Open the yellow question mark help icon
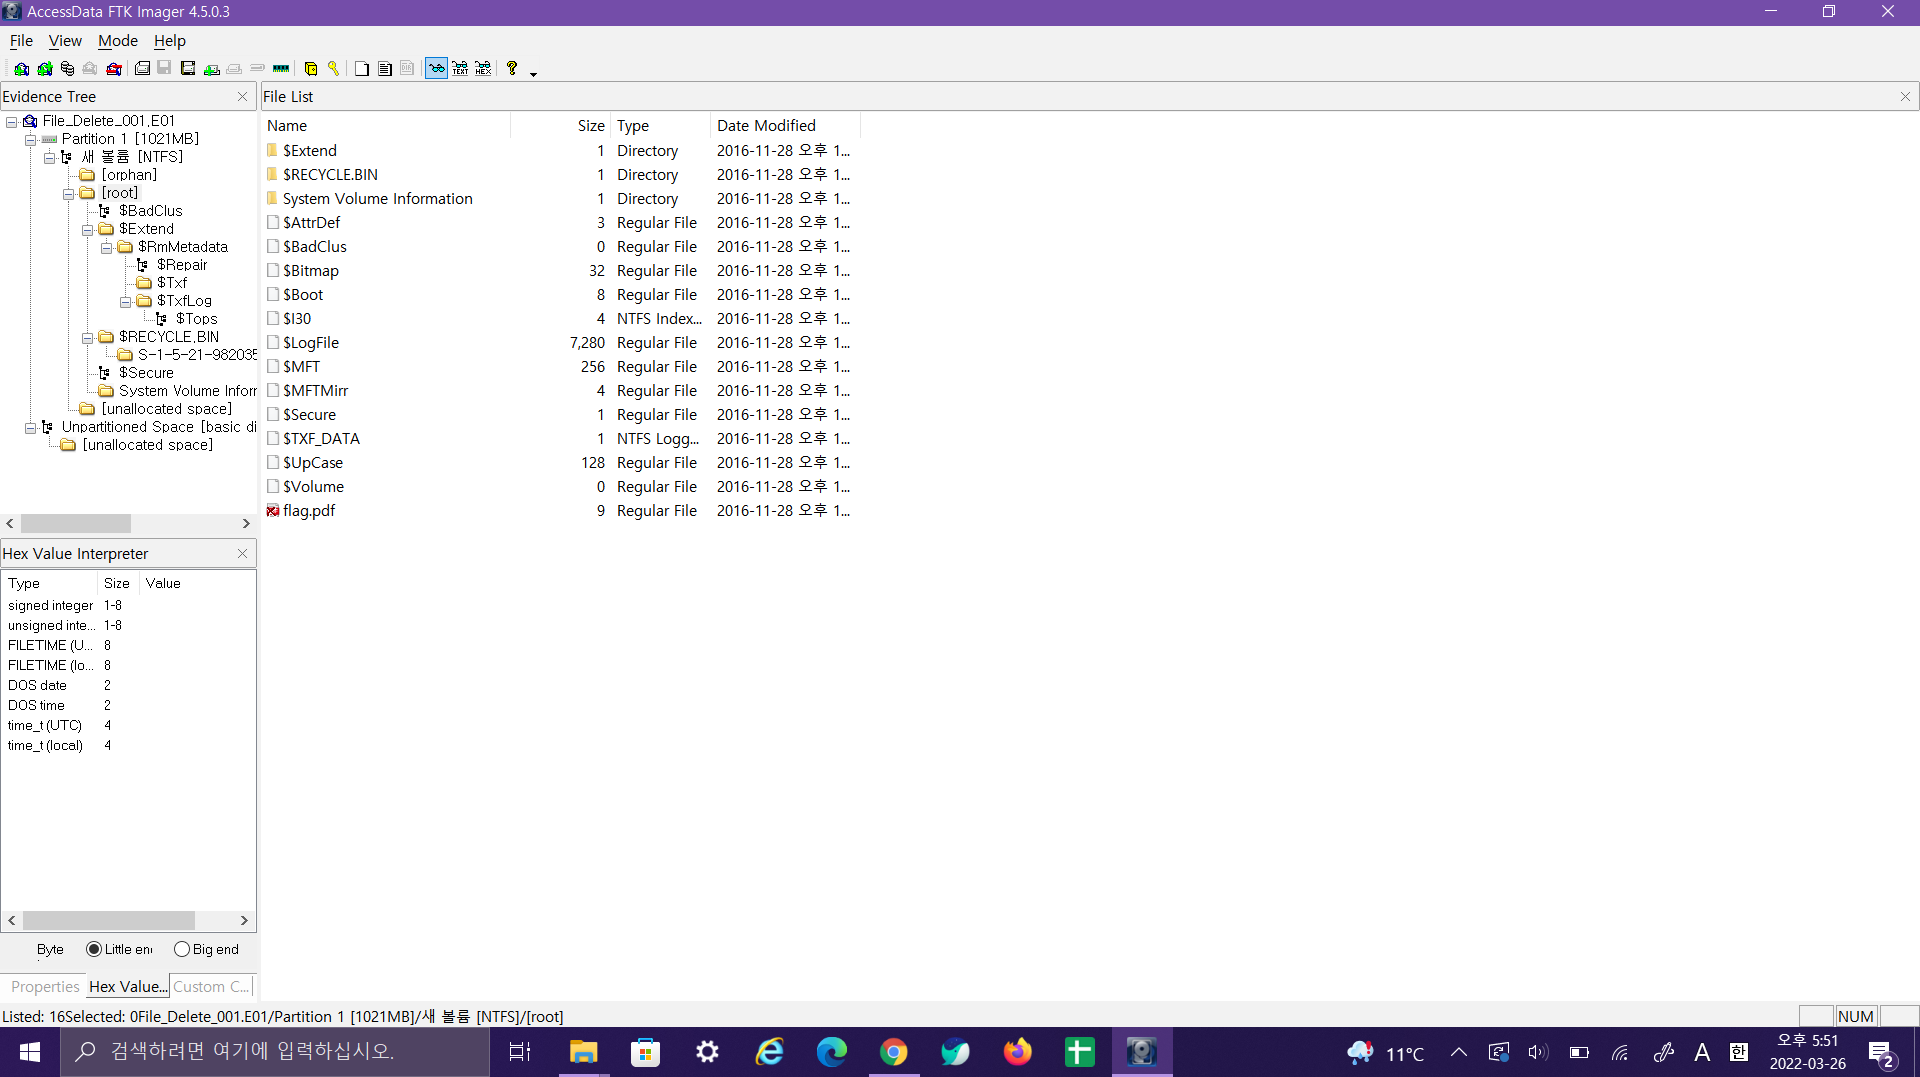1920x1077 pixels. pyautogui.click(x=512, y=69)
